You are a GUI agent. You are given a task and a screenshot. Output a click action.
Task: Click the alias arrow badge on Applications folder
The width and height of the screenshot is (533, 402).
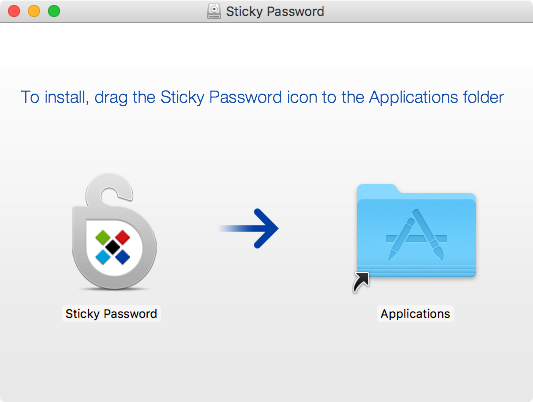(361, 282)
